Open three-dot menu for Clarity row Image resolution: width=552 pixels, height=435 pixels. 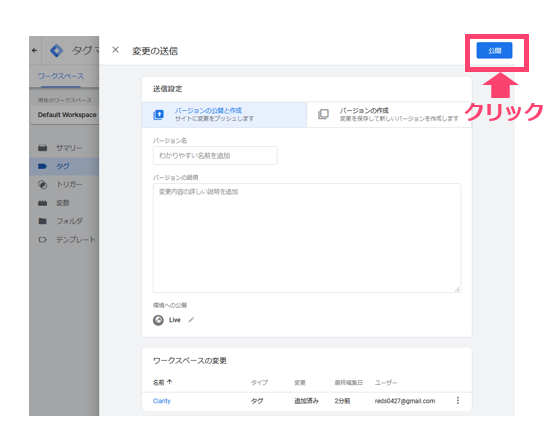(458, 401)
